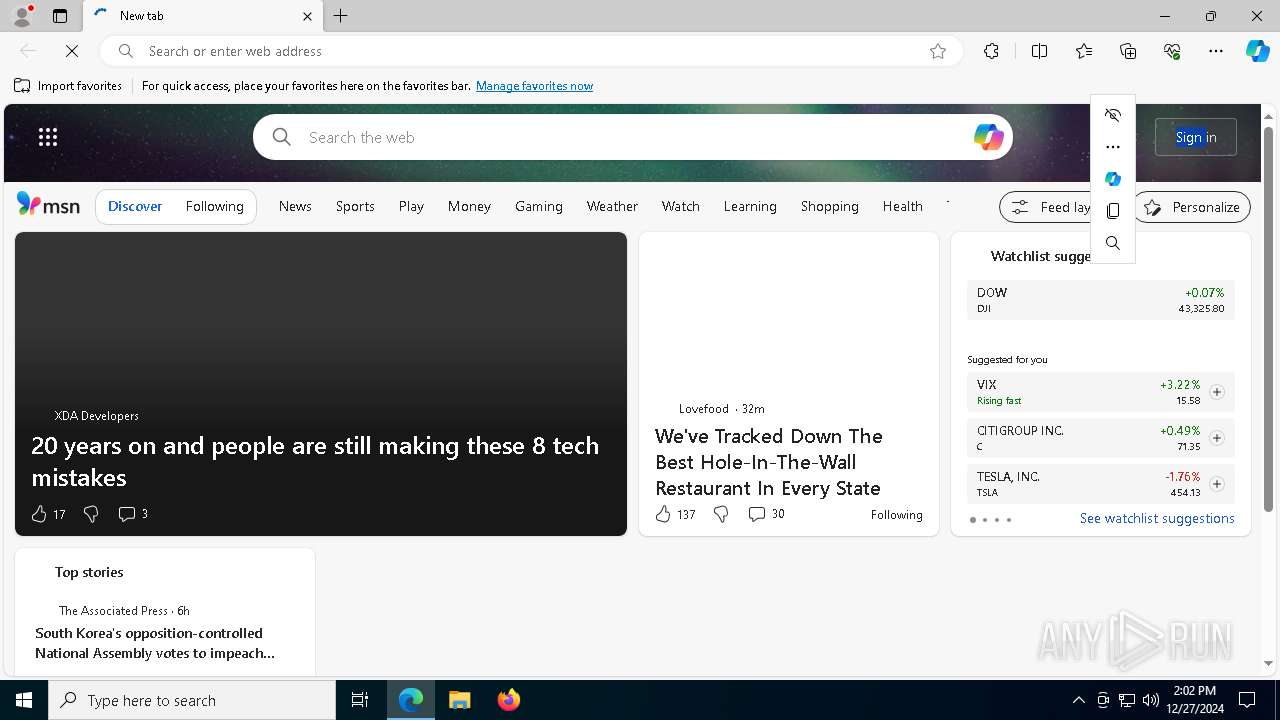Open split screen view
Viewport: 1280px width, 720px height.
(1039, 51)
